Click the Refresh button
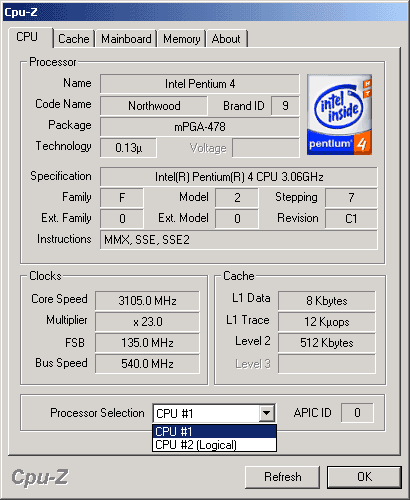Image resolution: width=410 pixels, height=500 pixels. [x=282, y=477]
